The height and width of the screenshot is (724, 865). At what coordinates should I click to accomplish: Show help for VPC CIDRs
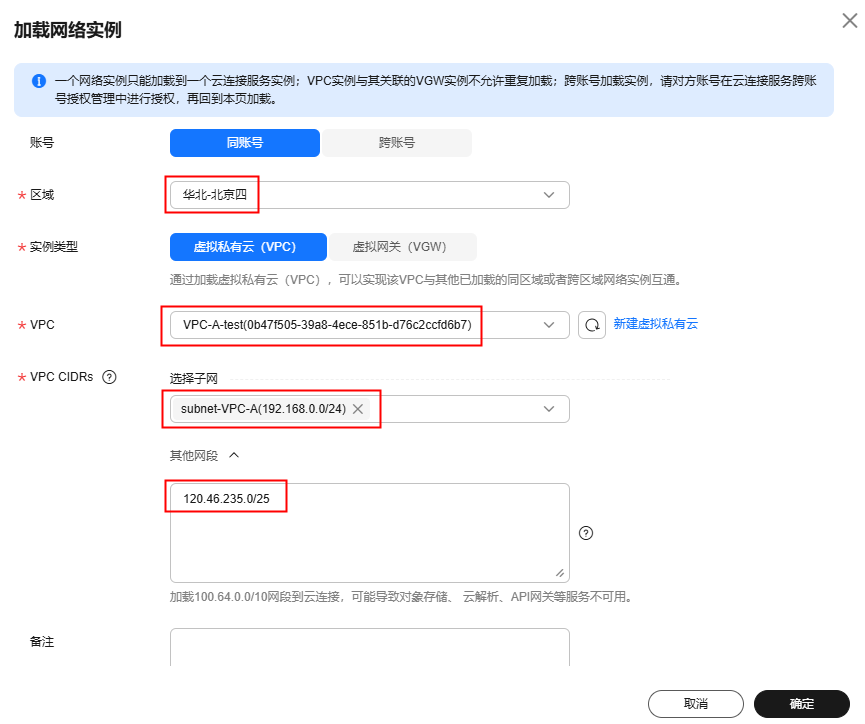[x=109, y=377]
